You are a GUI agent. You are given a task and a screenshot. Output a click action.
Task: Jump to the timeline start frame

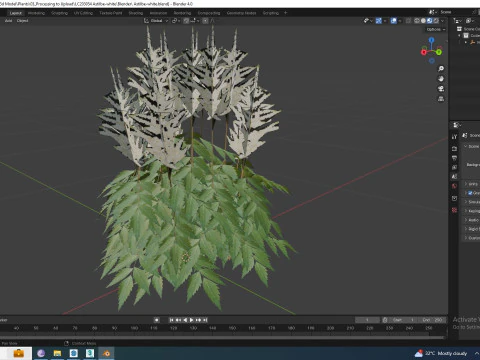tap(171, 320)
